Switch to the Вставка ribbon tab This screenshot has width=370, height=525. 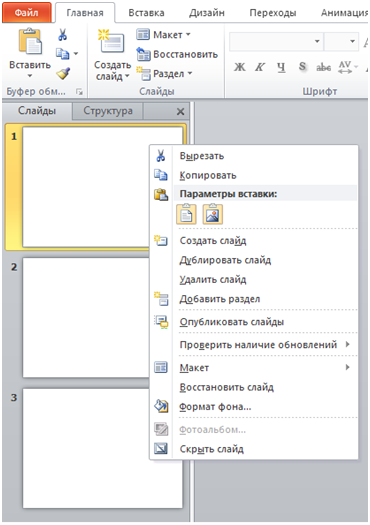click(146, 13)
